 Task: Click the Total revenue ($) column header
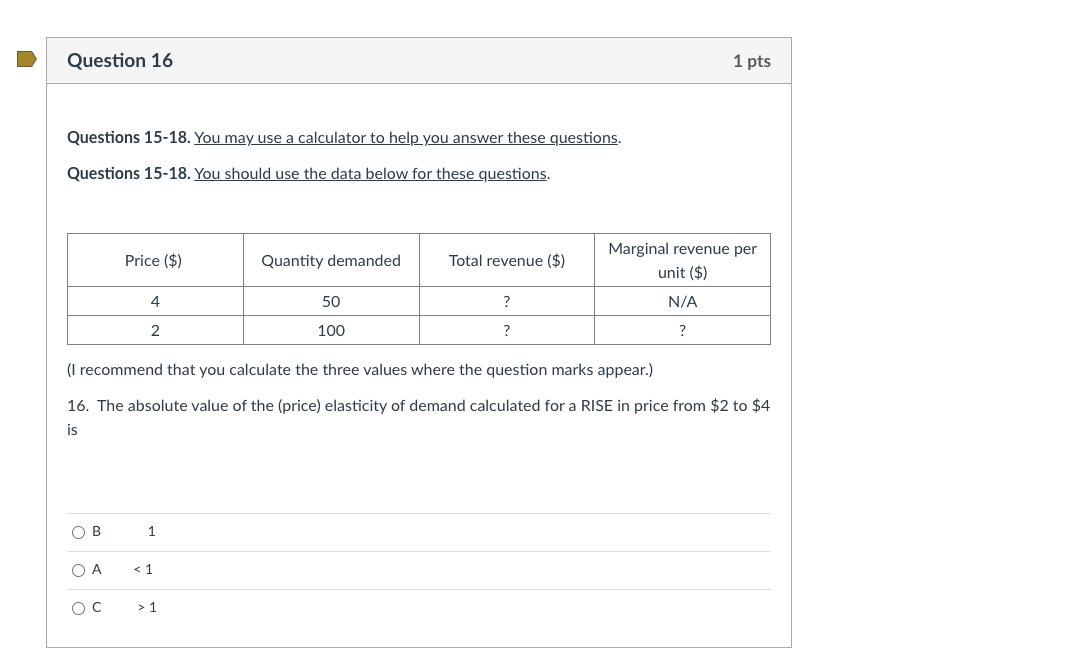point(506,260)
